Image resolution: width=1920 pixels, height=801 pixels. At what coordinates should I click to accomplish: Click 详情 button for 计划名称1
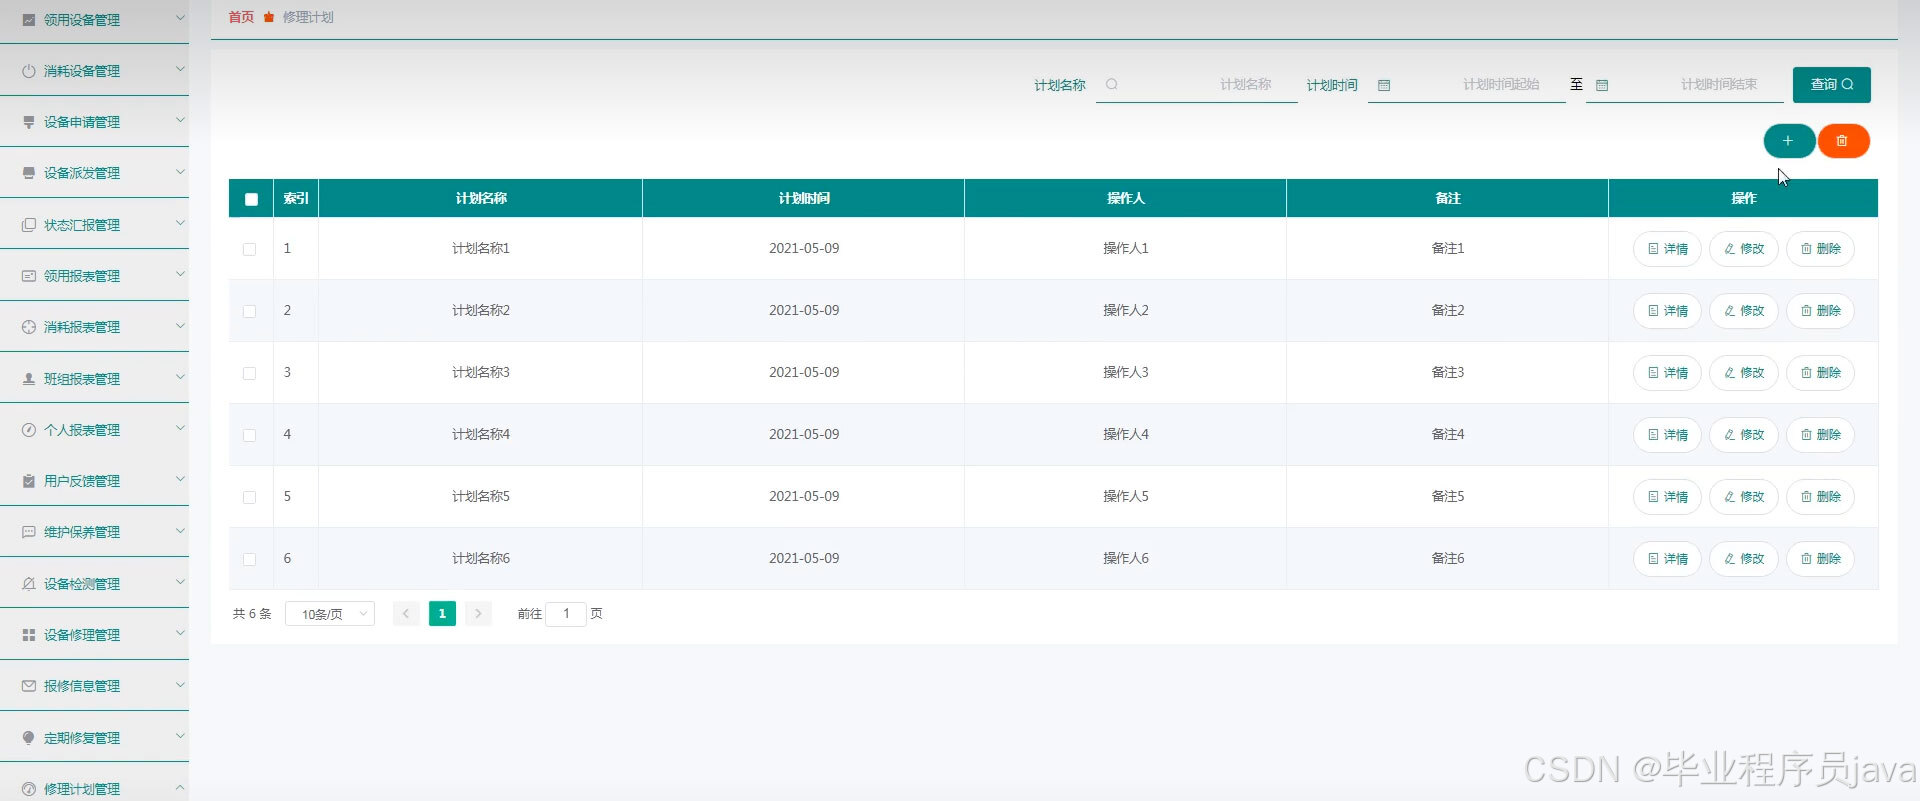click(x=1667, y=249)
